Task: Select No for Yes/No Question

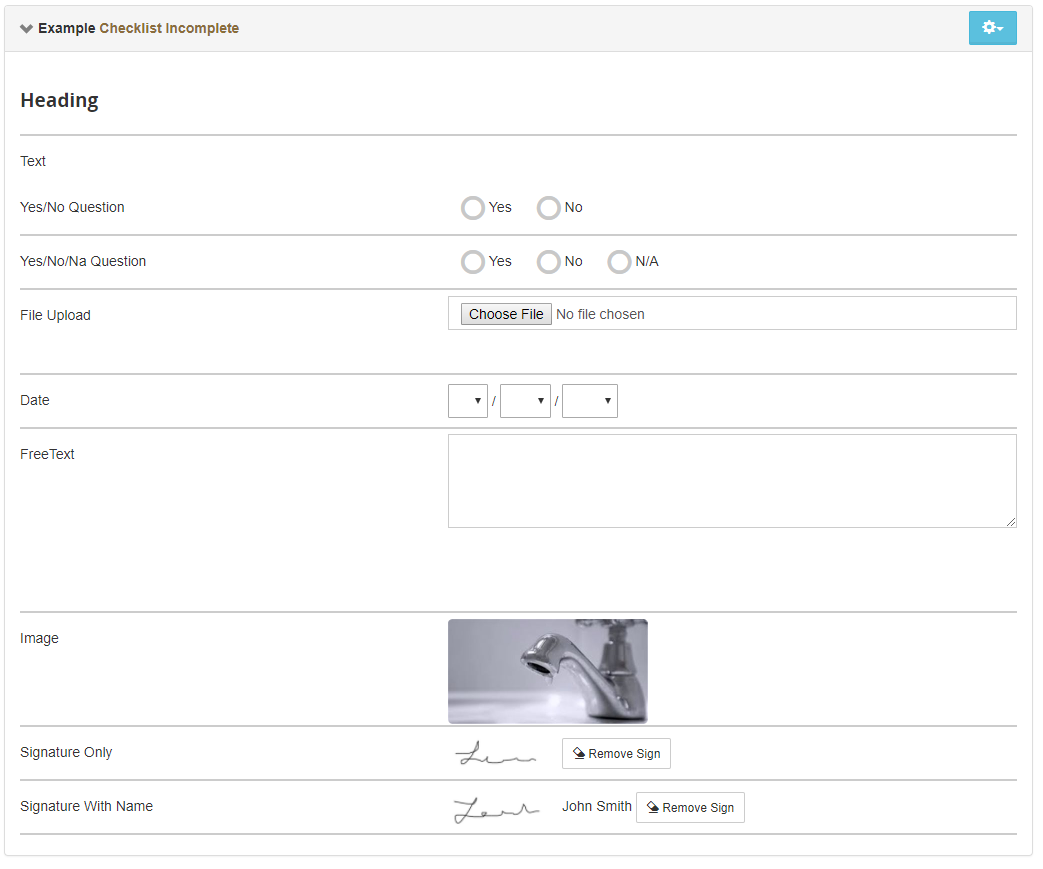Action: coord(548,208)
